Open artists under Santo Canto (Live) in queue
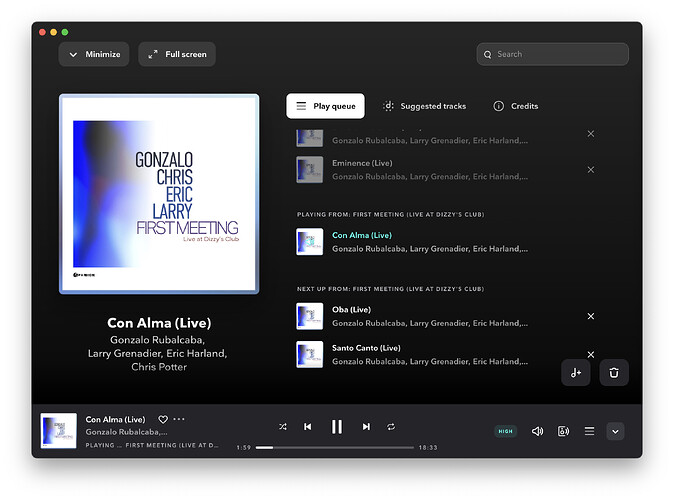The width and height of the screenshot is (674, 499). (430, 361)
